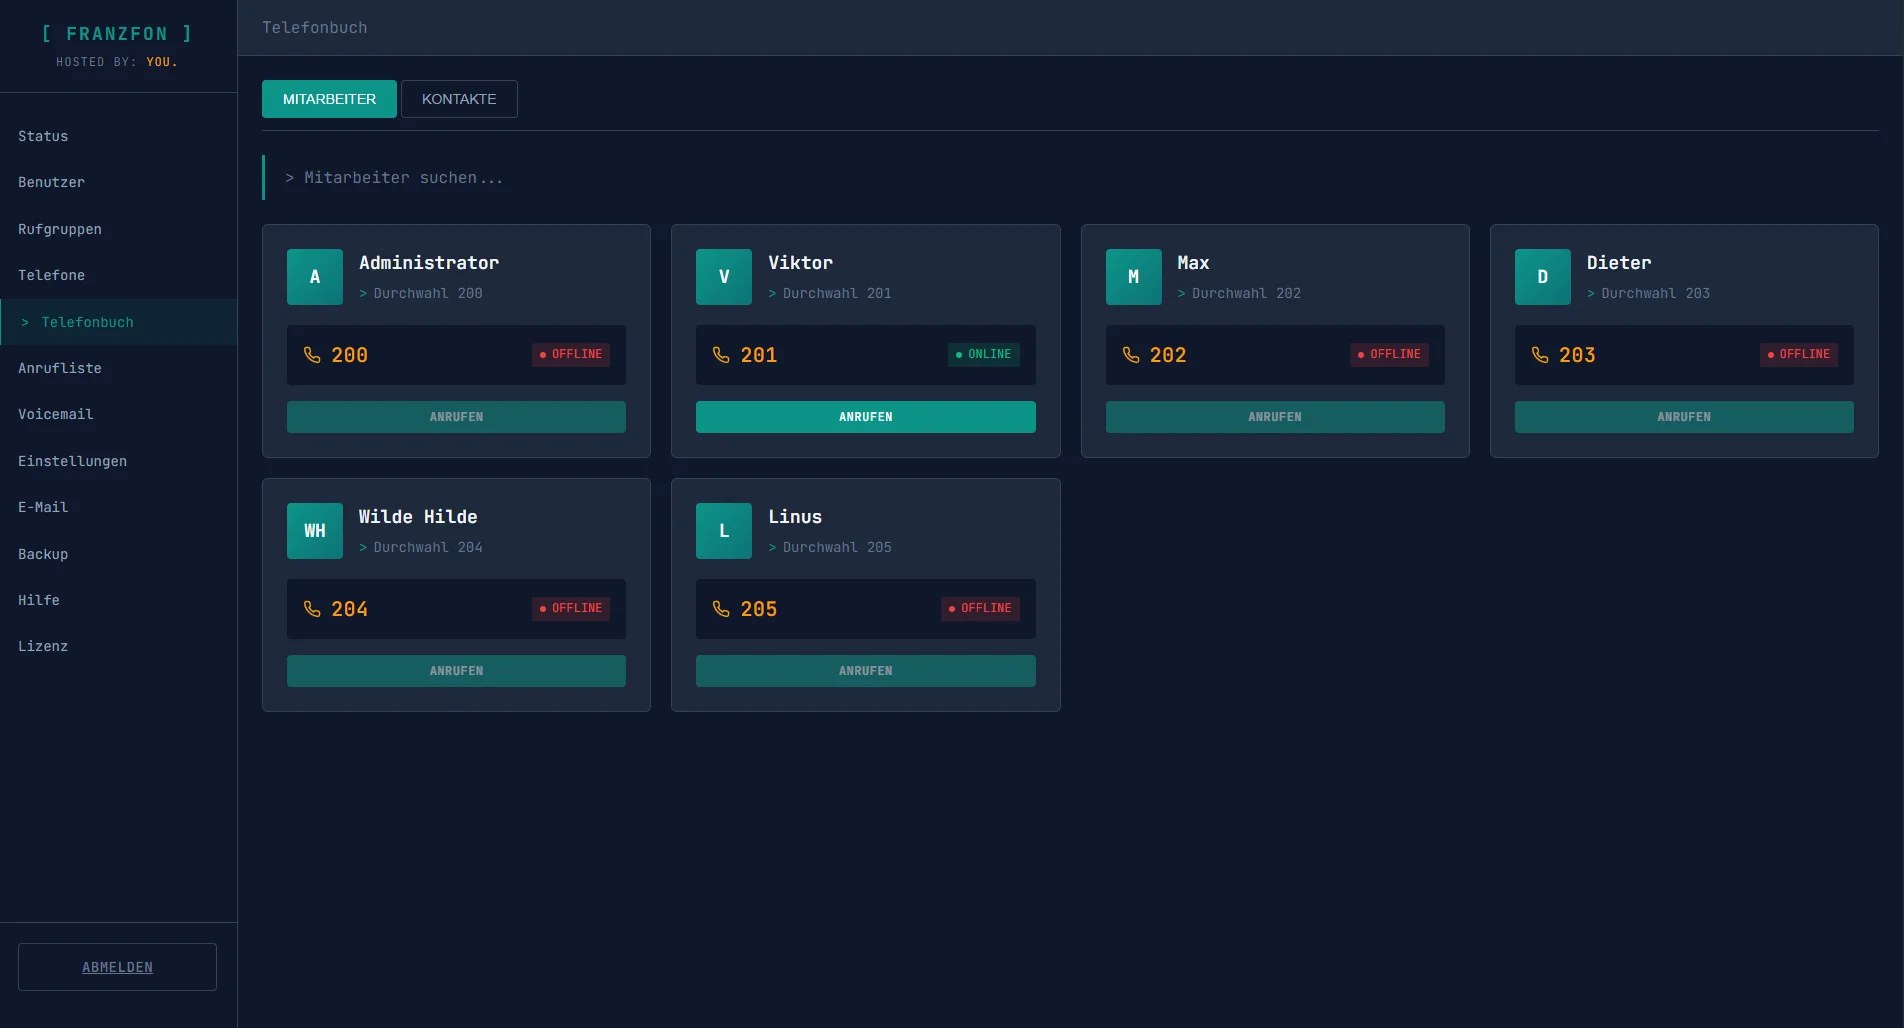Focus the Mitarbeiter suchen search field
Screen dimensions: 1904x1028
(700, 178)
